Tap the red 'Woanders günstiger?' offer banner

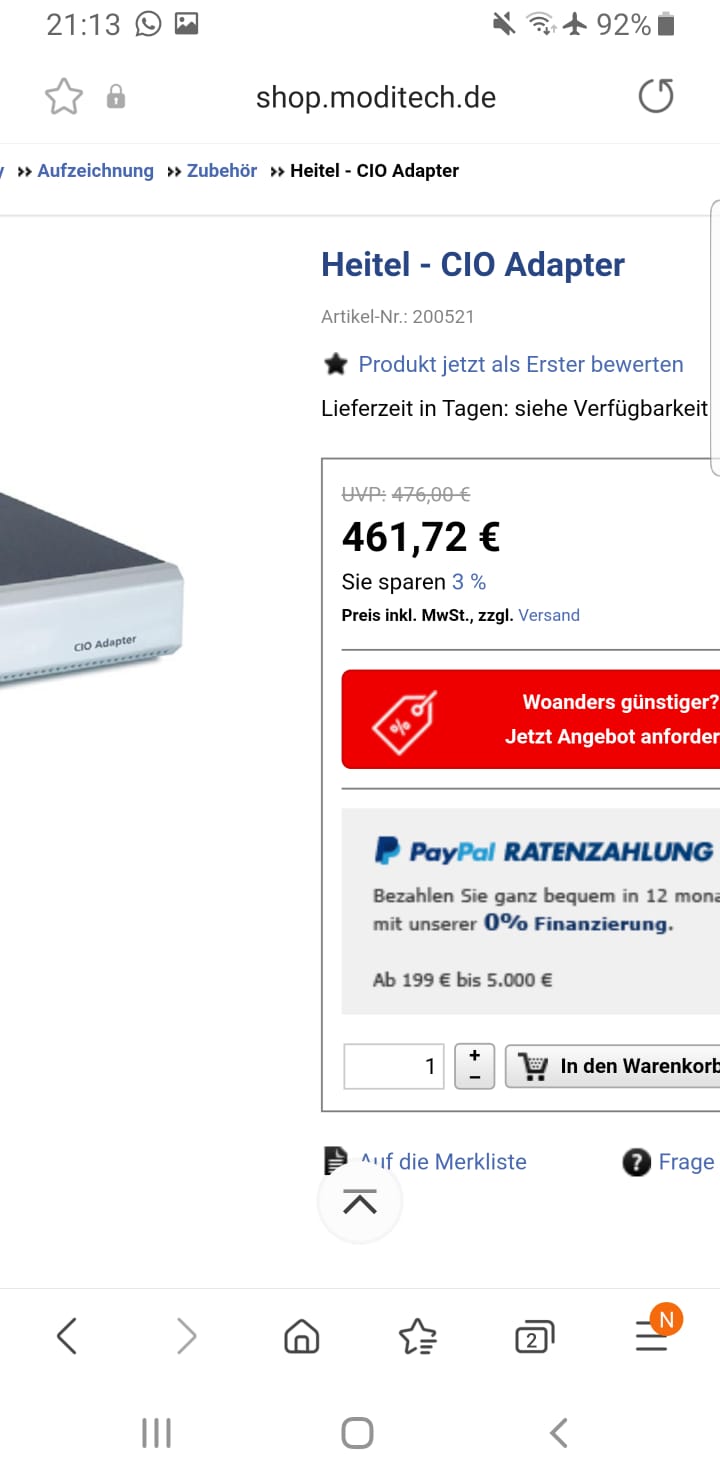coord(531,719)
